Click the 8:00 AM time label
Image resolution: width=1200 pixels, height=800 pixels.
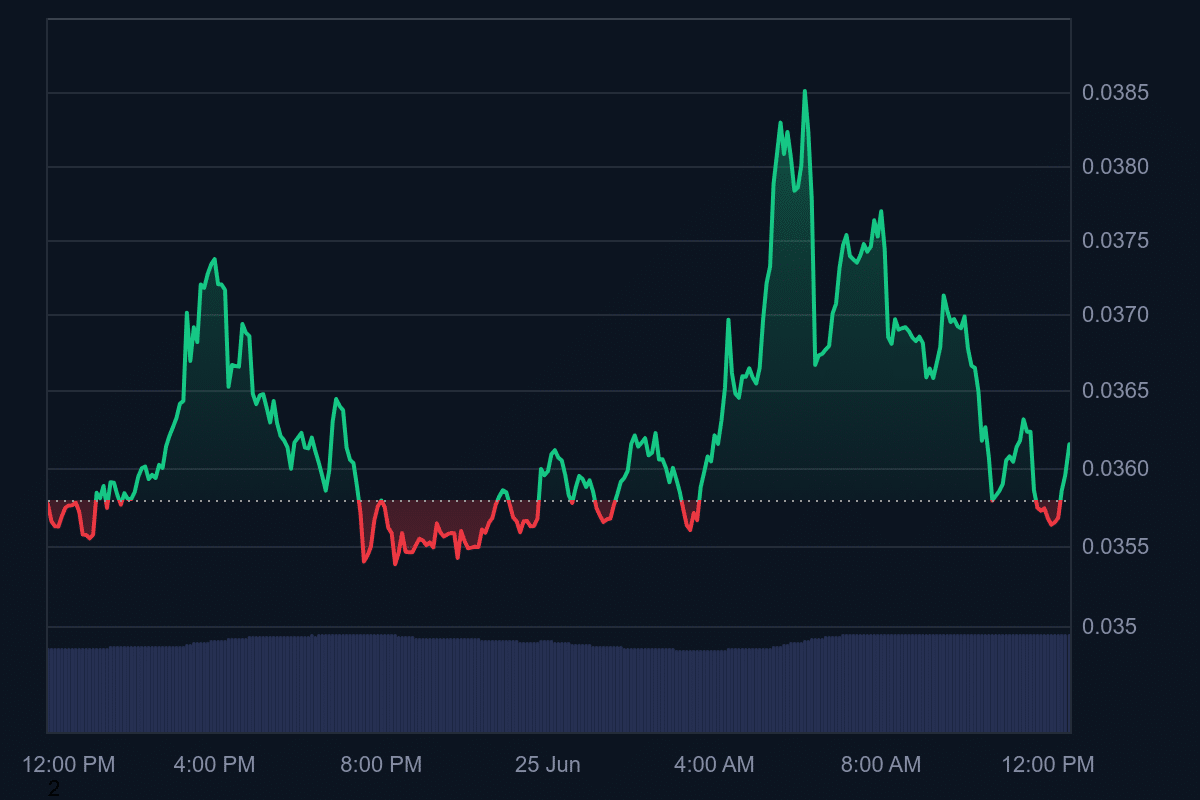880,765
